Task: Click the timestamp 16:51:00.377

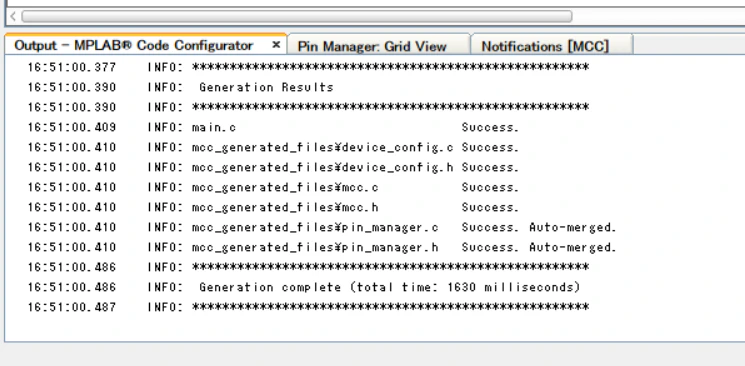Action: 71,67
